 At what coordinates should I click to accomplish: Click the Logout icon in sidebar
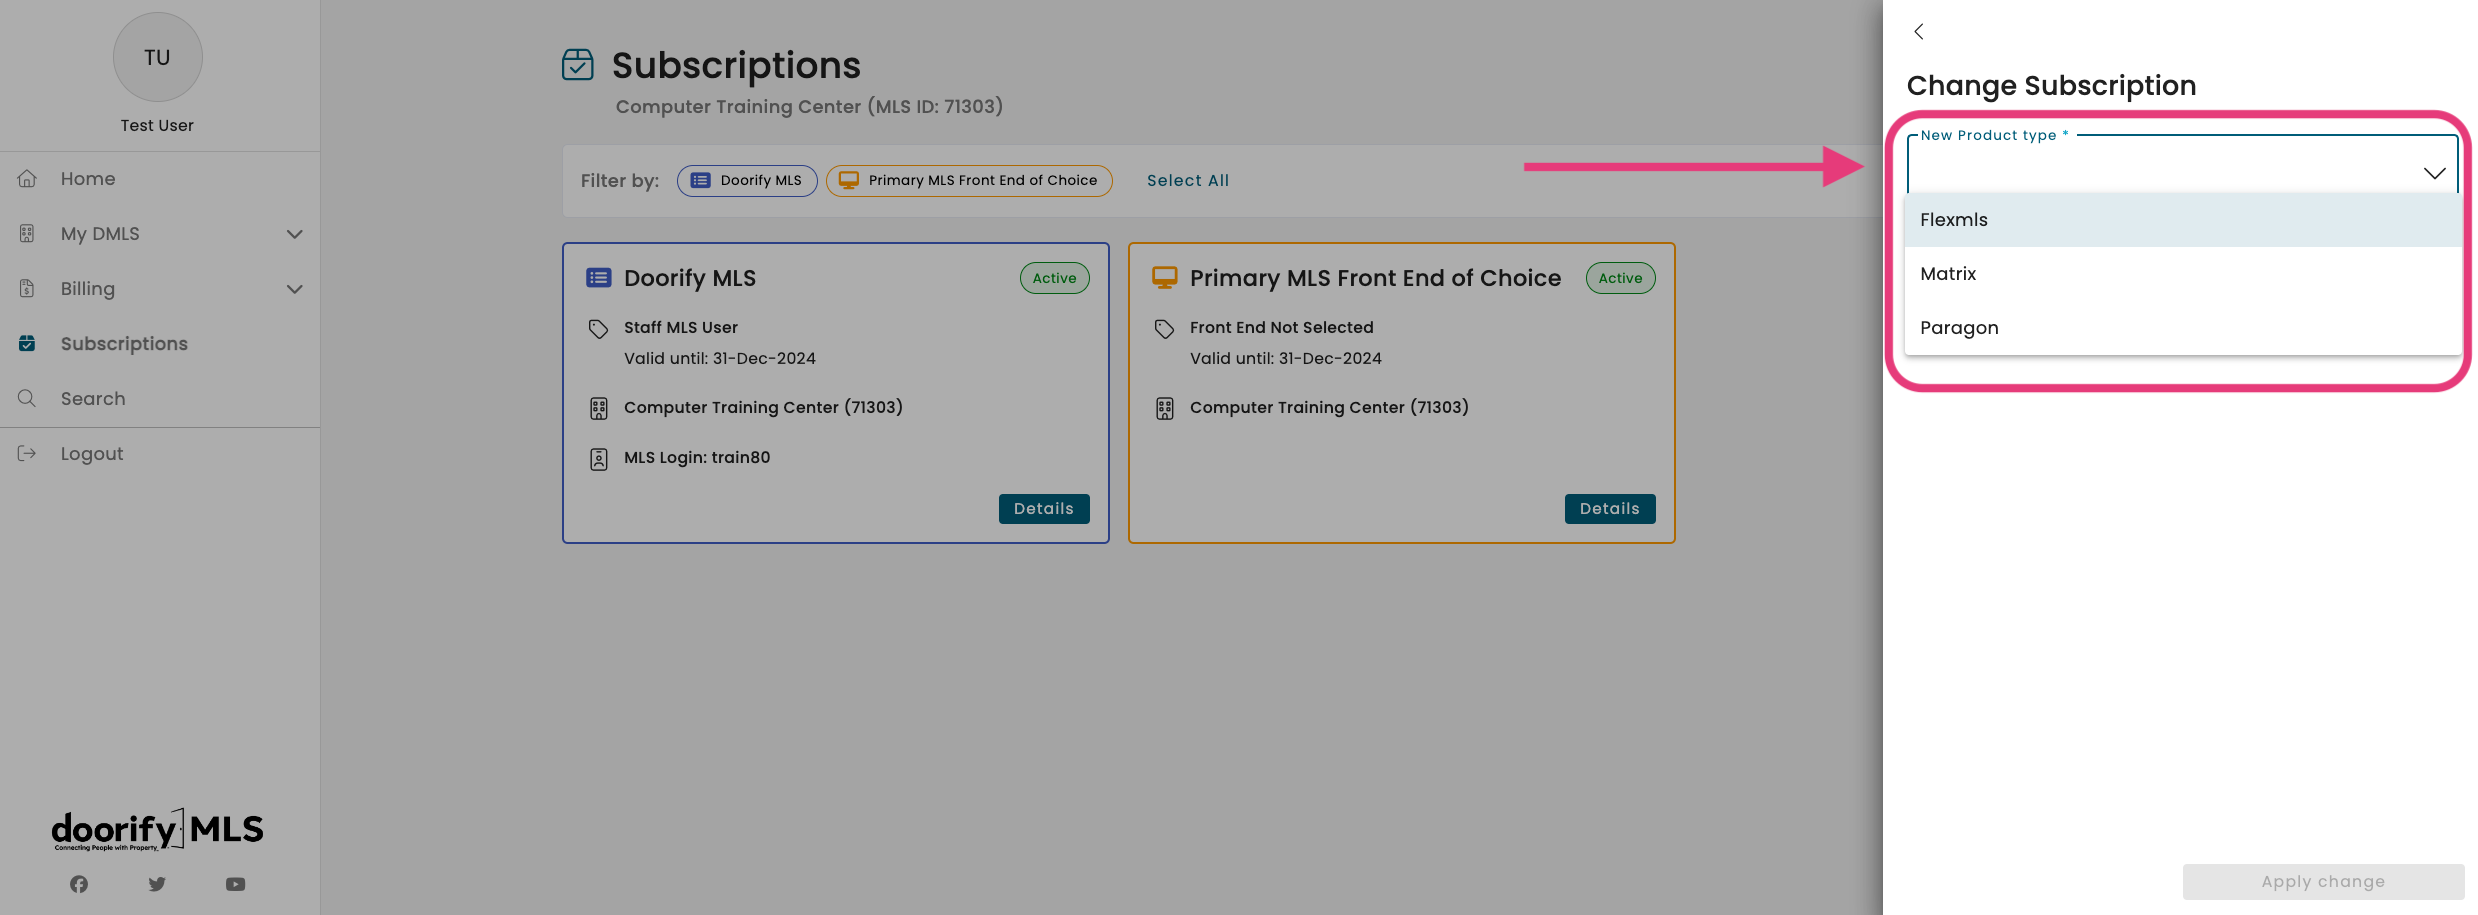(x=27, y=454)
